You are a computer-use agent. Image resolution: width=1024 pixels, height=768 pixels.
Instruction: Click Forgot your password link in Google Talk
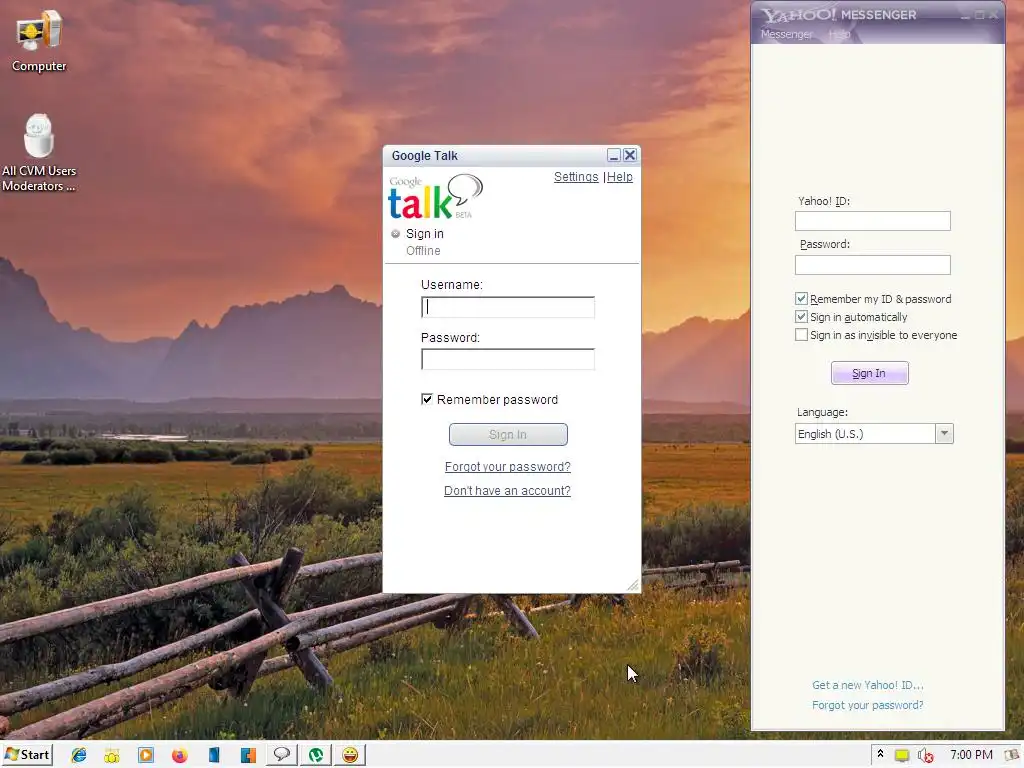[507, 467]
